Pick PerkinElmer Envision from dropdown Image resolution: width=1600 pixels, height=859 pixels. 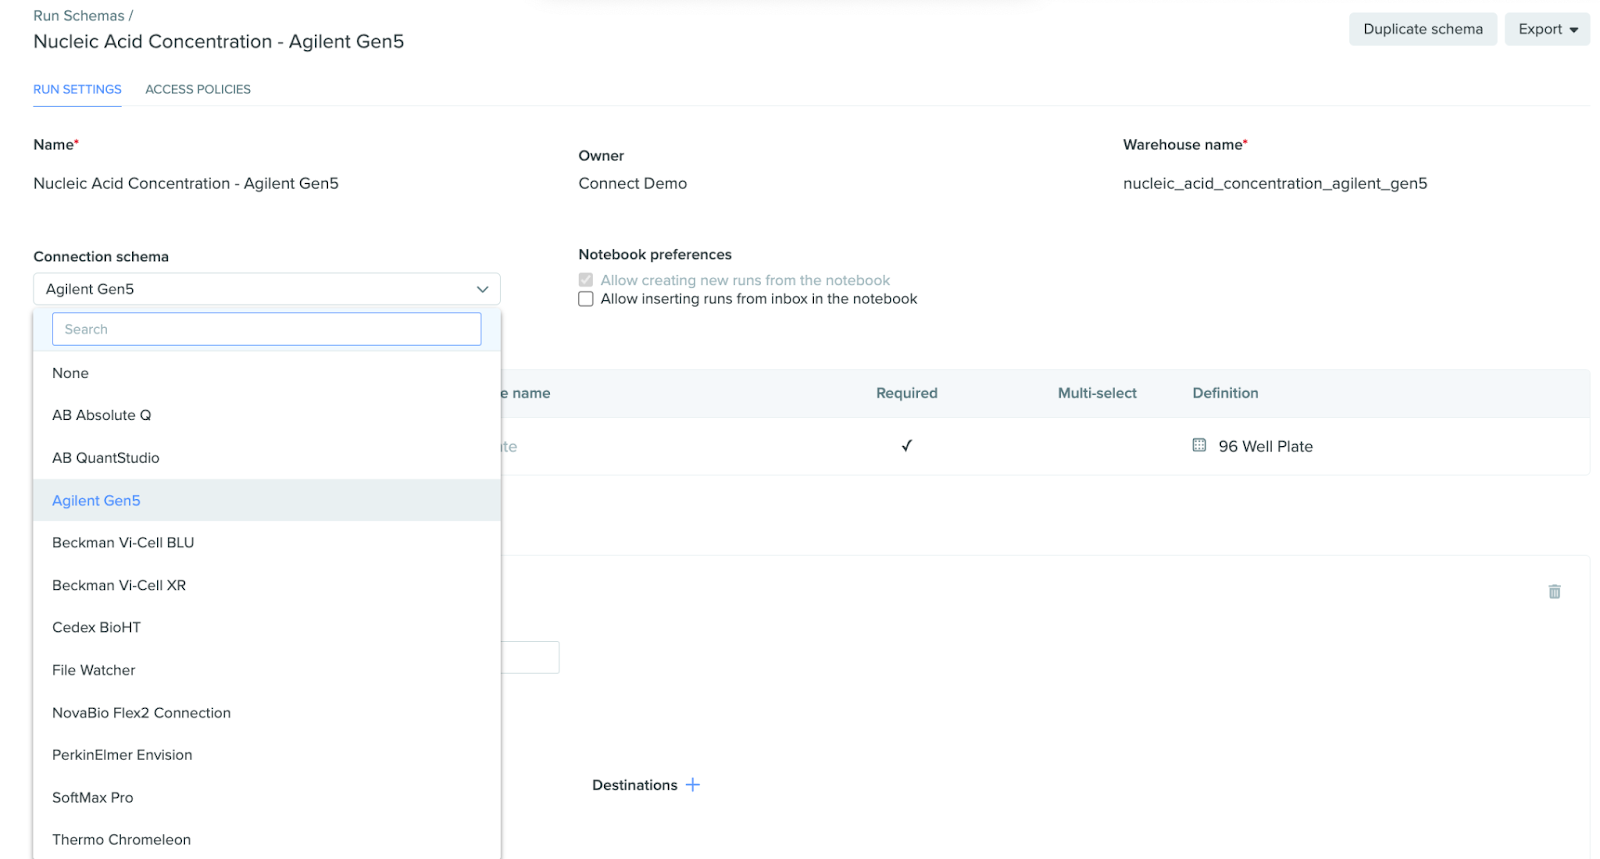point(267,755)
